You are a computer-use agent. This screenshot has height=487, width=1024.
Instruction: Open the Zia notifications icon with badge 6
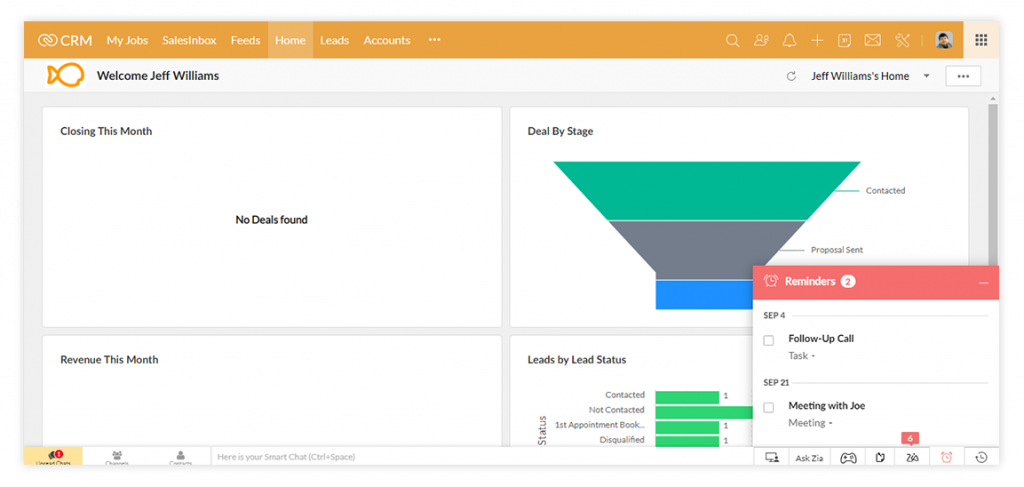click(x=912, y=458)
